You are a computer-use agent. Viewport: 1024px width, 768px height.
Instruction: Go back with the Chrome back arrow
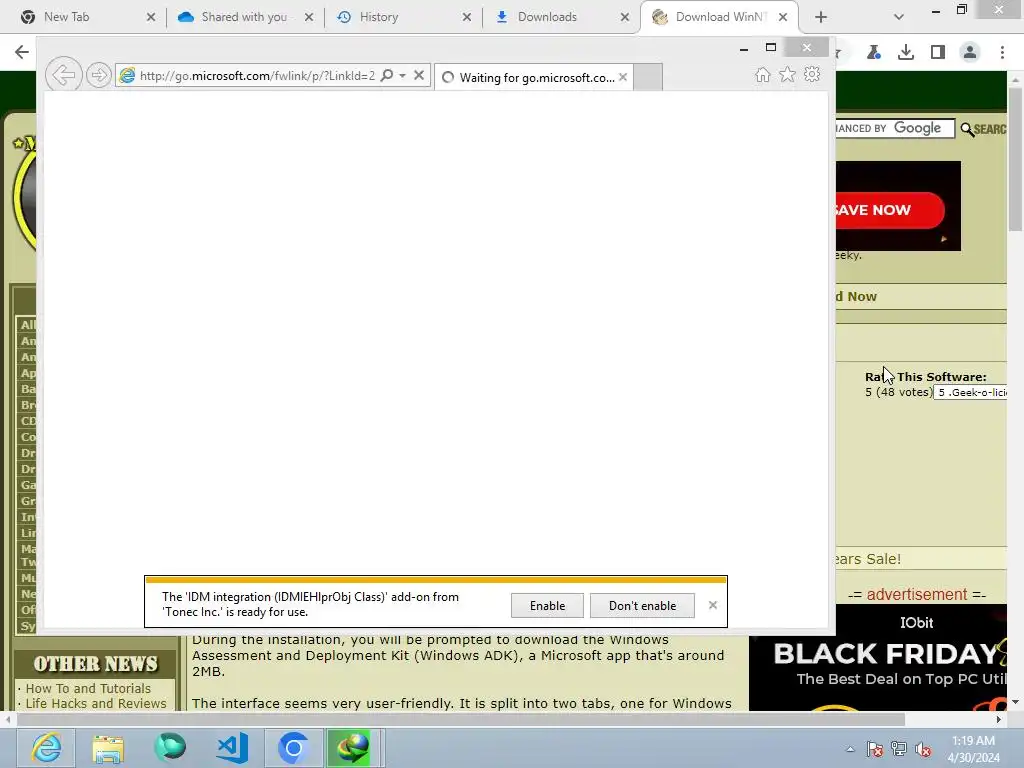point(22,52)
